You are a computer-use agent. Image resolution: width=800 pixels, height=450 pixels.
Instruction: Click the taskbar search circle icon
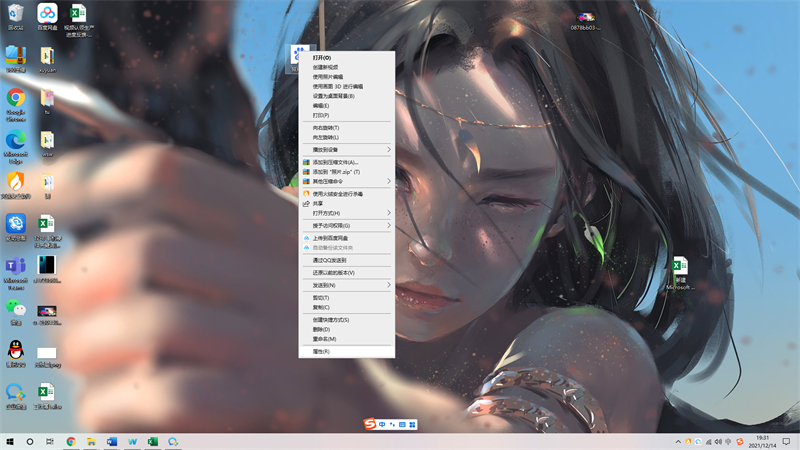point(30,441)
